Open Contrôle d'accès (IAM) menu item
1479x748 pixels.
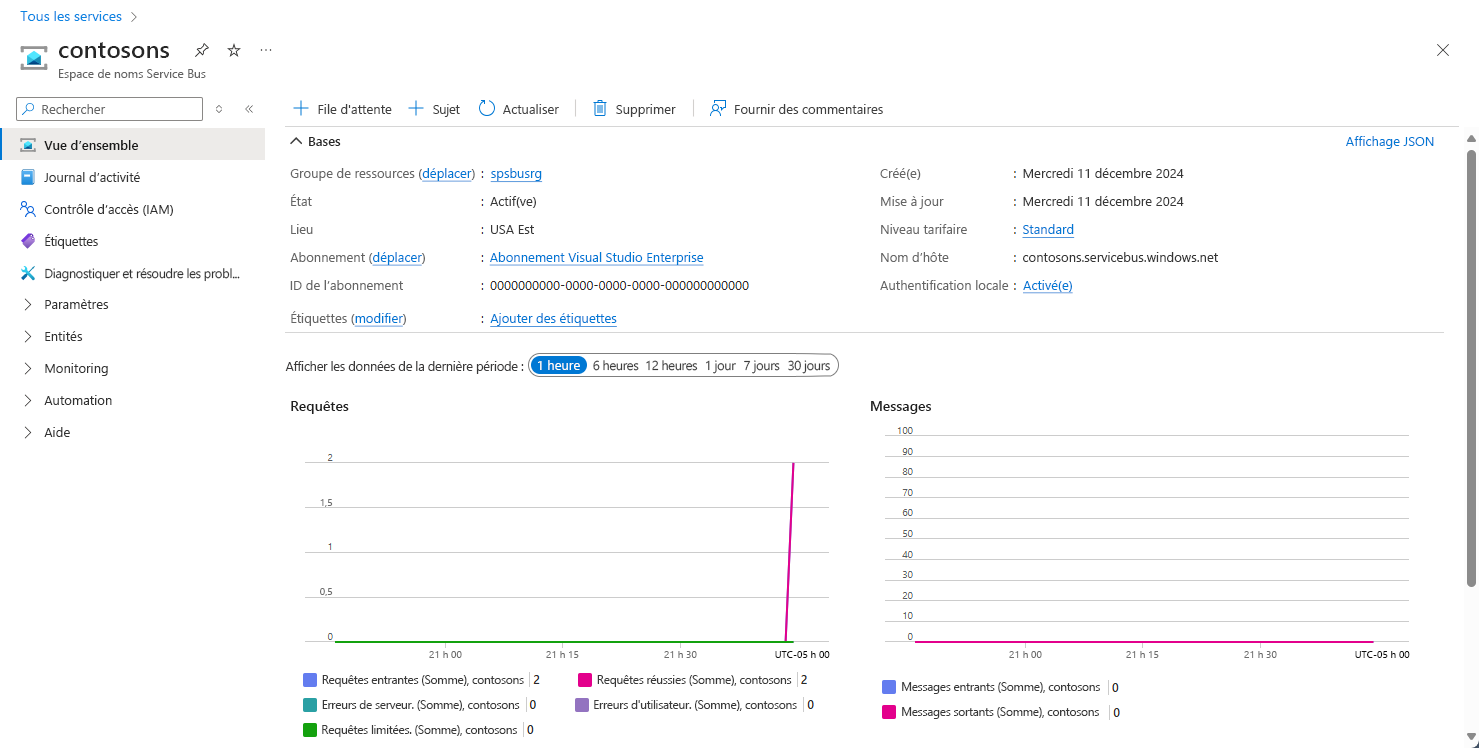point(133,209)
